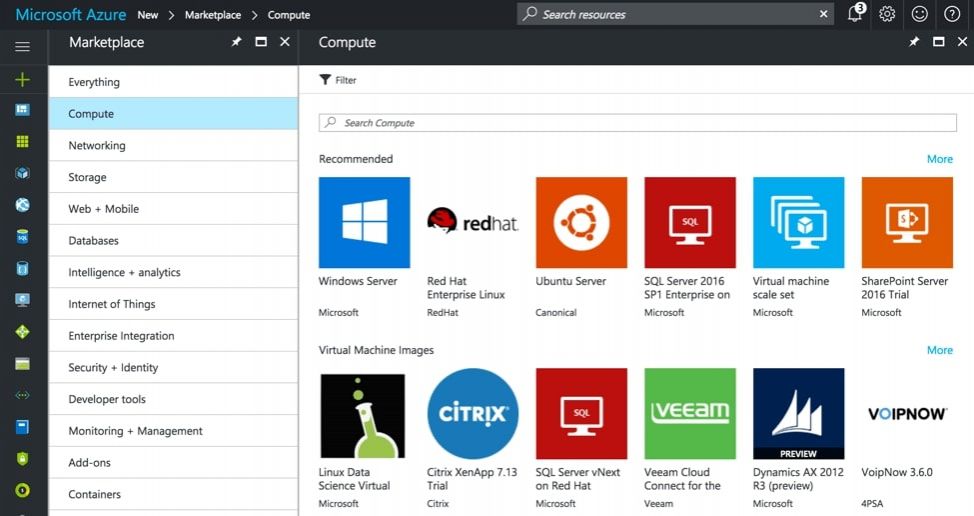
Task: Click the smiley feedback icon
Action: pos(919,14)
